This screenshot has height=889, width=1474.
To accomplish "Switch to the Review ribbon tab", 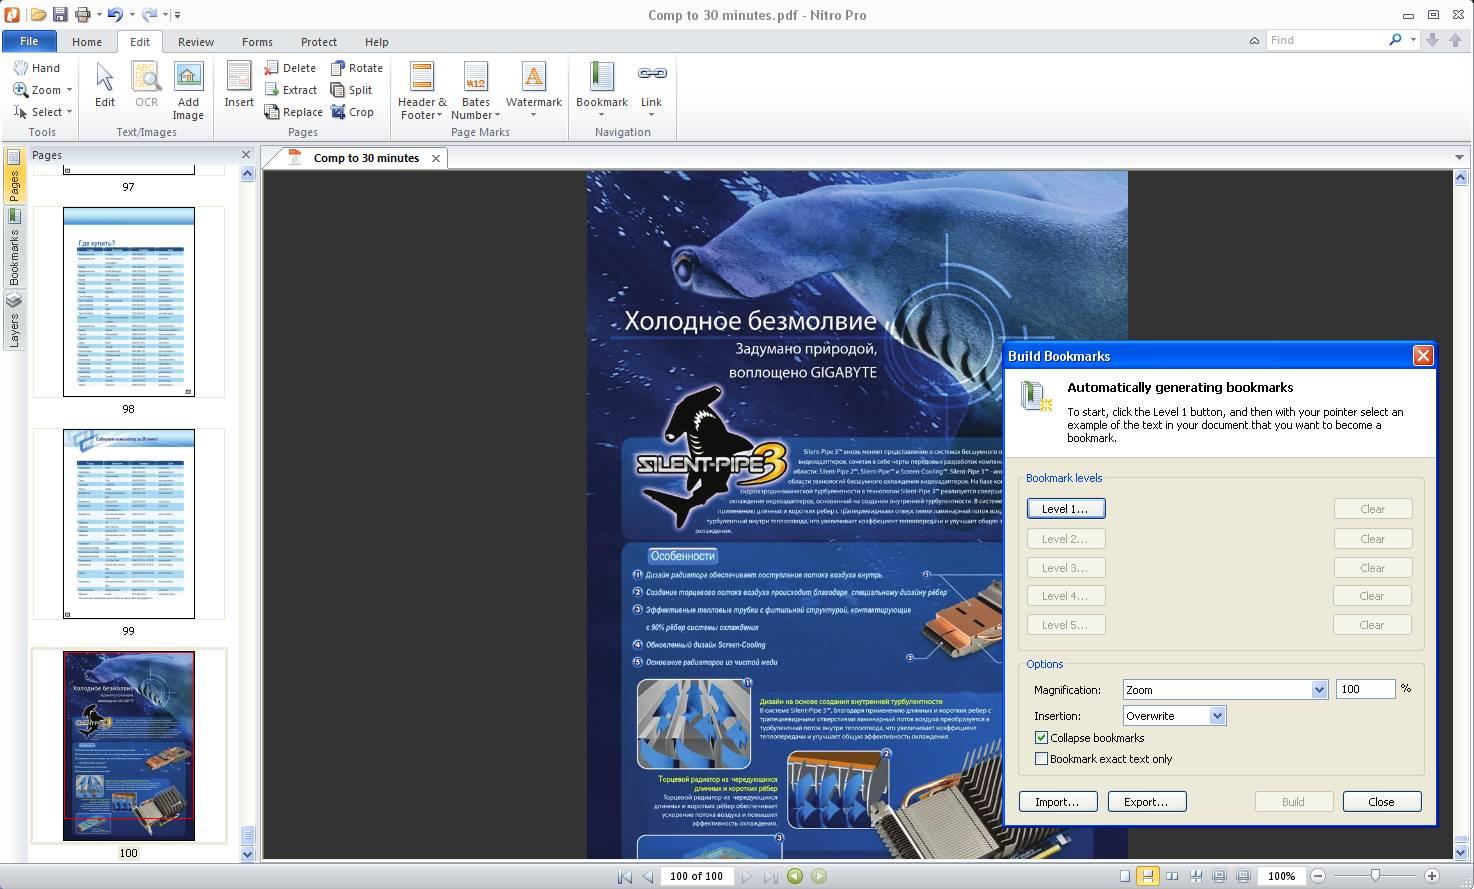I will (x=196, y=41).
